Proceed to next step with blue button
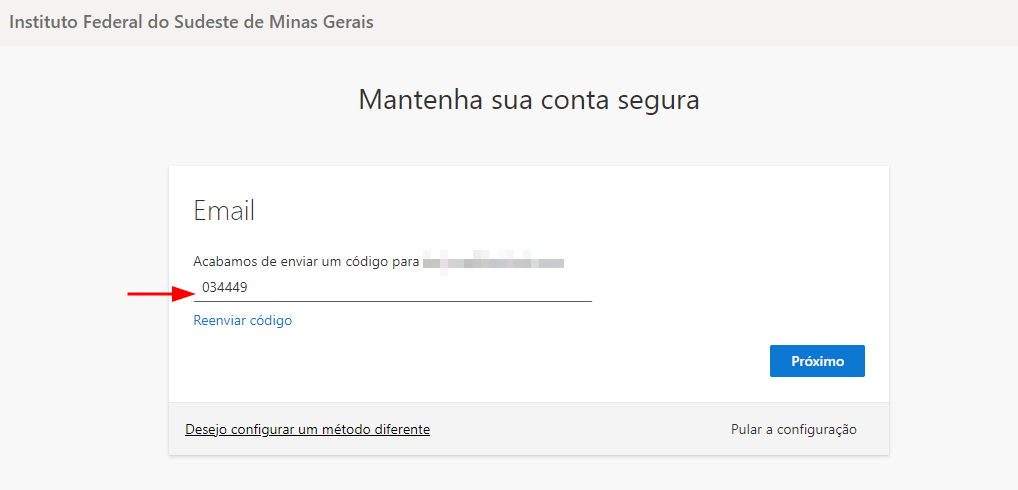The image size is (1018, 490). click(x=817, y=361)
